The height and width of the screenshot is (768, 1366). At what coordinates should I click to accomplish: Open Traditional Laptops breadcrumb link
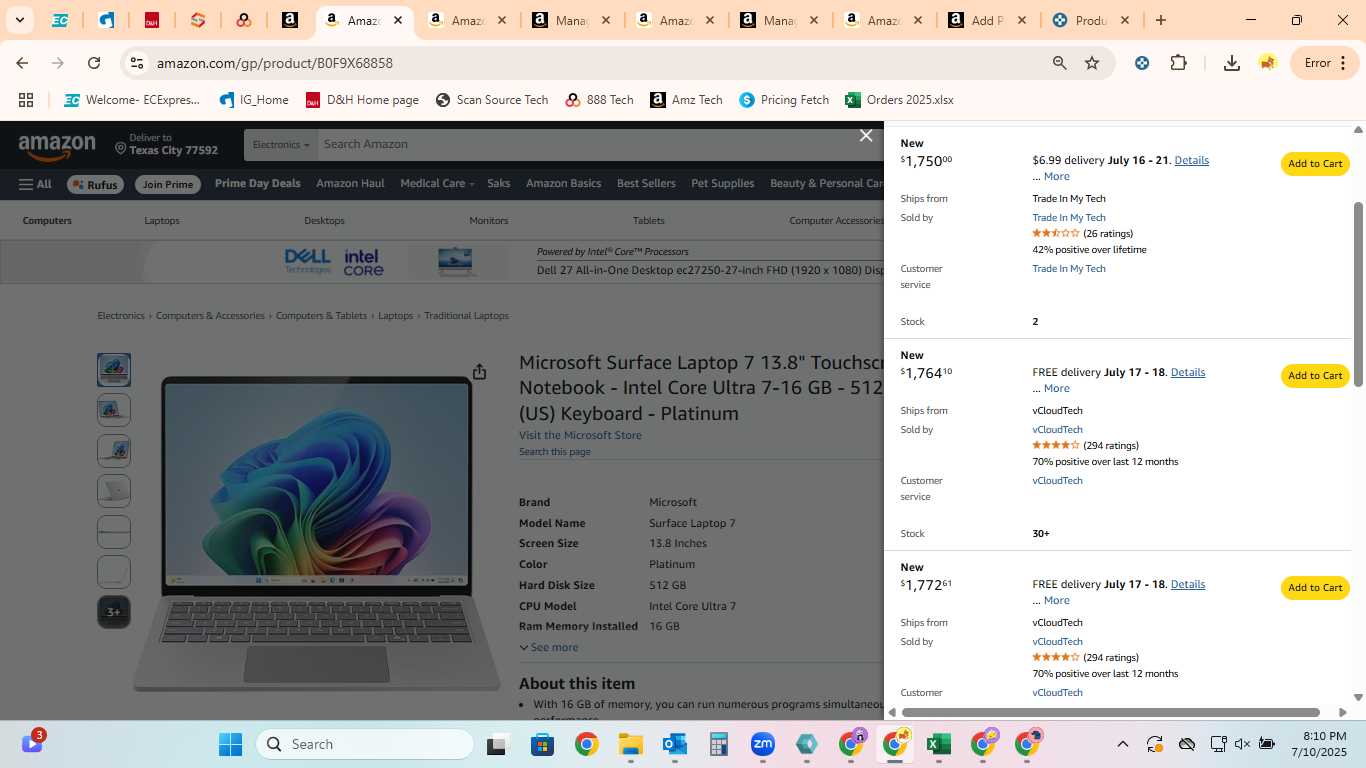tap(466, 316)
